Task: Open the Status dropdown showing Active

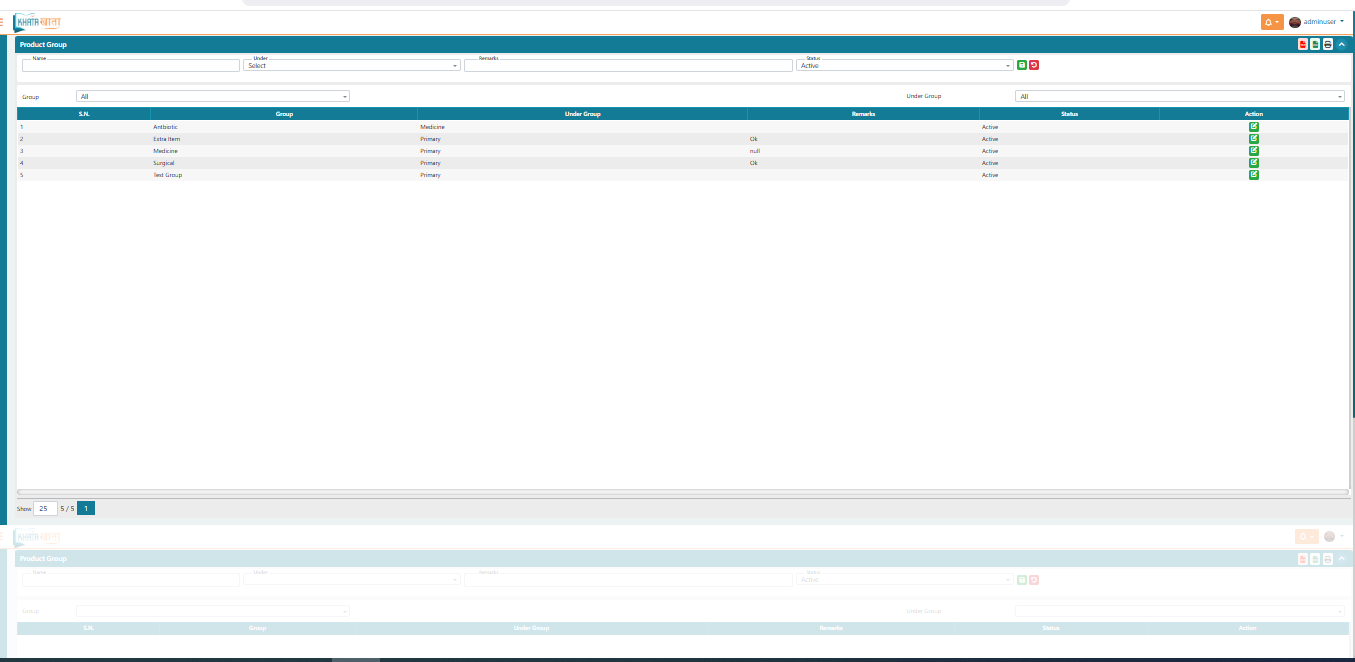Action: [905, 65]
